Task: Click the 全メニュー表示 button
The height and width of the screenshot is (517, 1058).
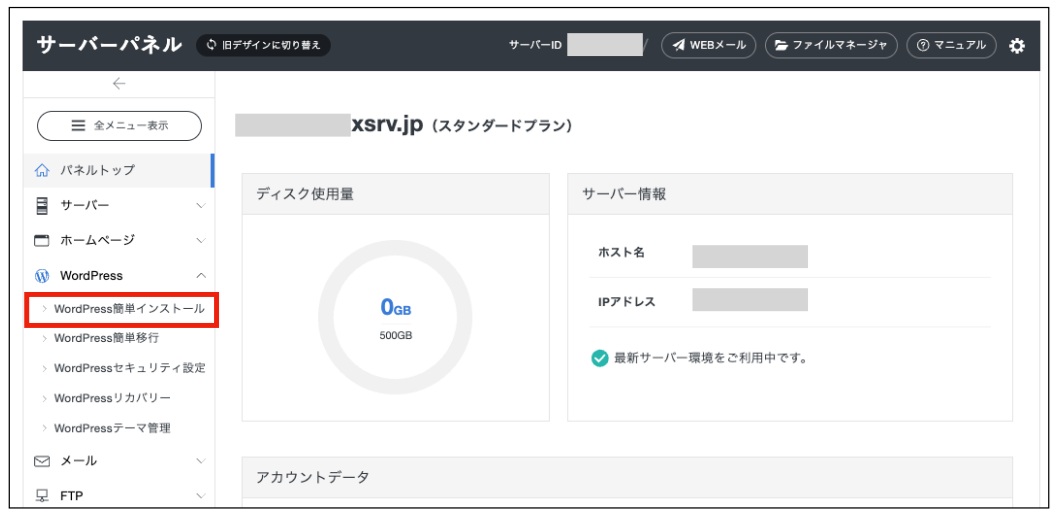Action: (119, 126)
